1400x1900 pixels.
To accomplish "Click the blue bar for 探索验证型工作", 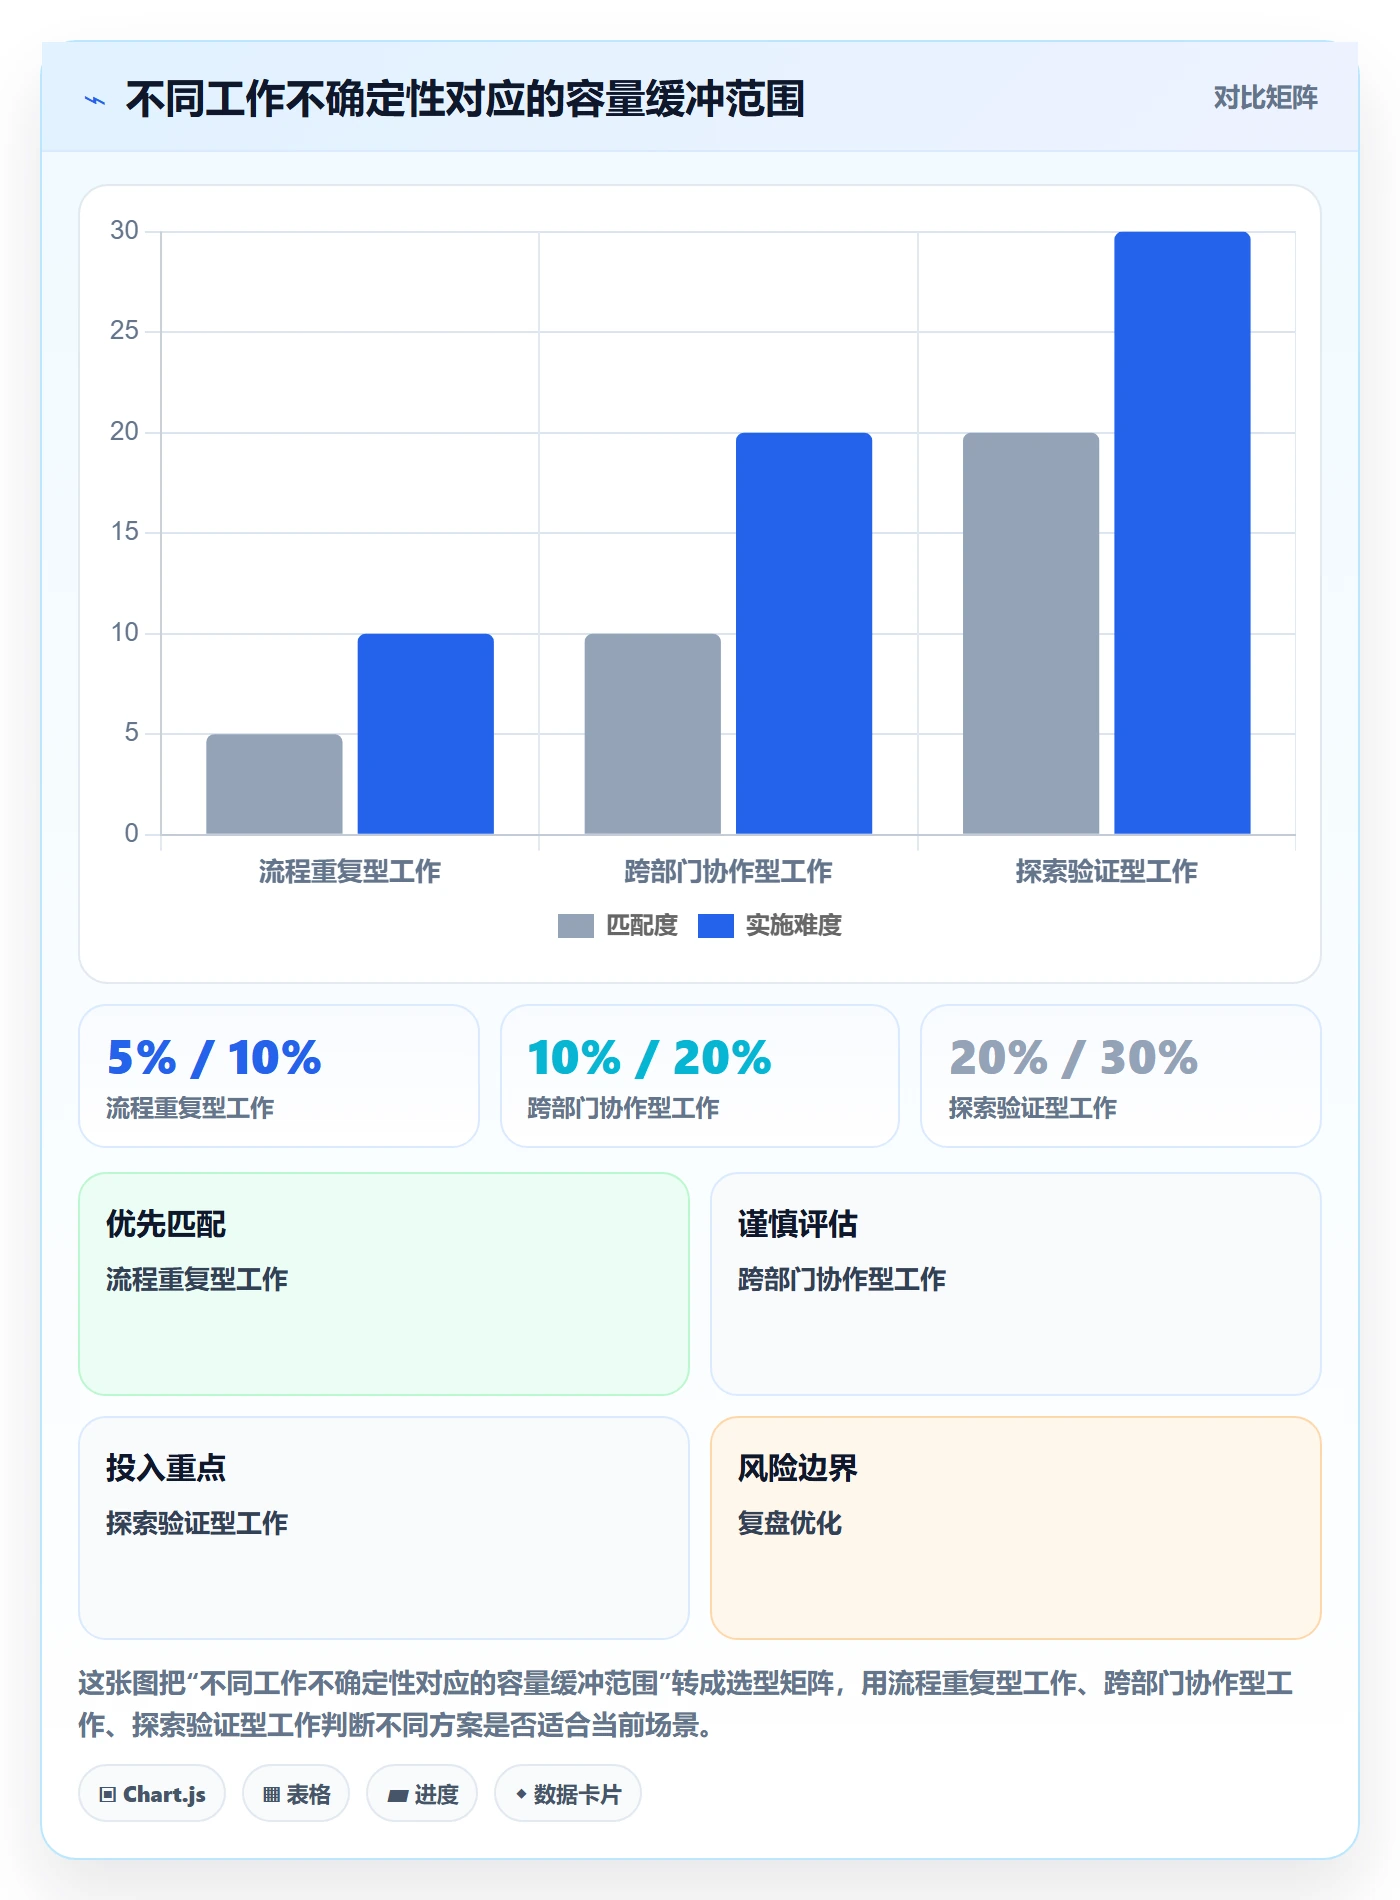I will point(1182,533).
